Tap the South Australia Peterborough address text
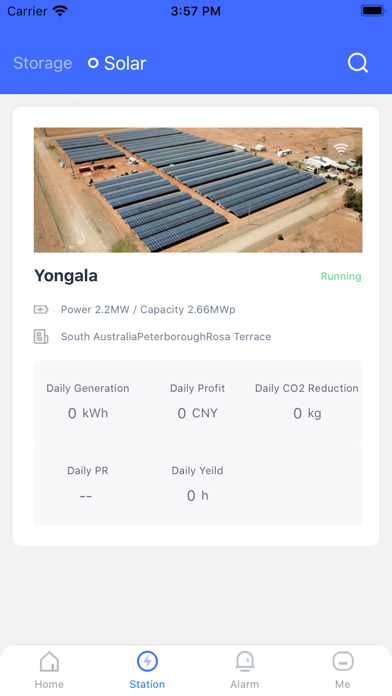Screen dimensions: 392x696 (x=166, y=336)
